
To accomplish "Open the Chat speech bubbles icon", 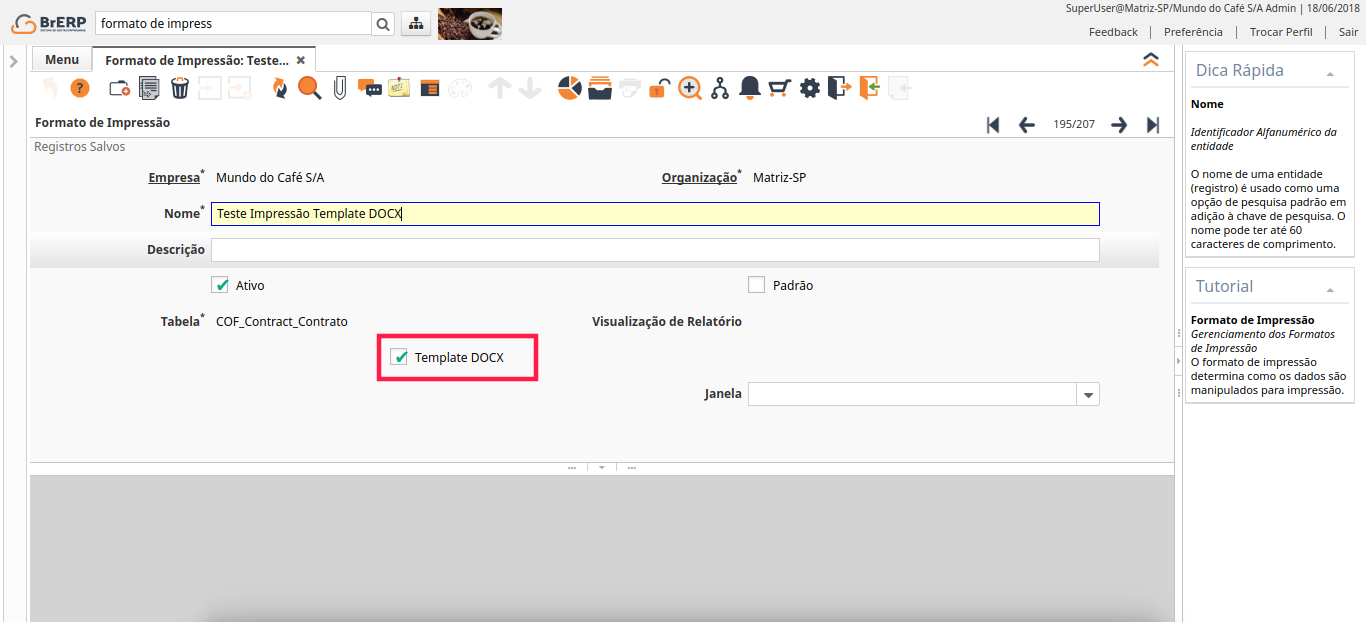I will [x=370, y=88].
